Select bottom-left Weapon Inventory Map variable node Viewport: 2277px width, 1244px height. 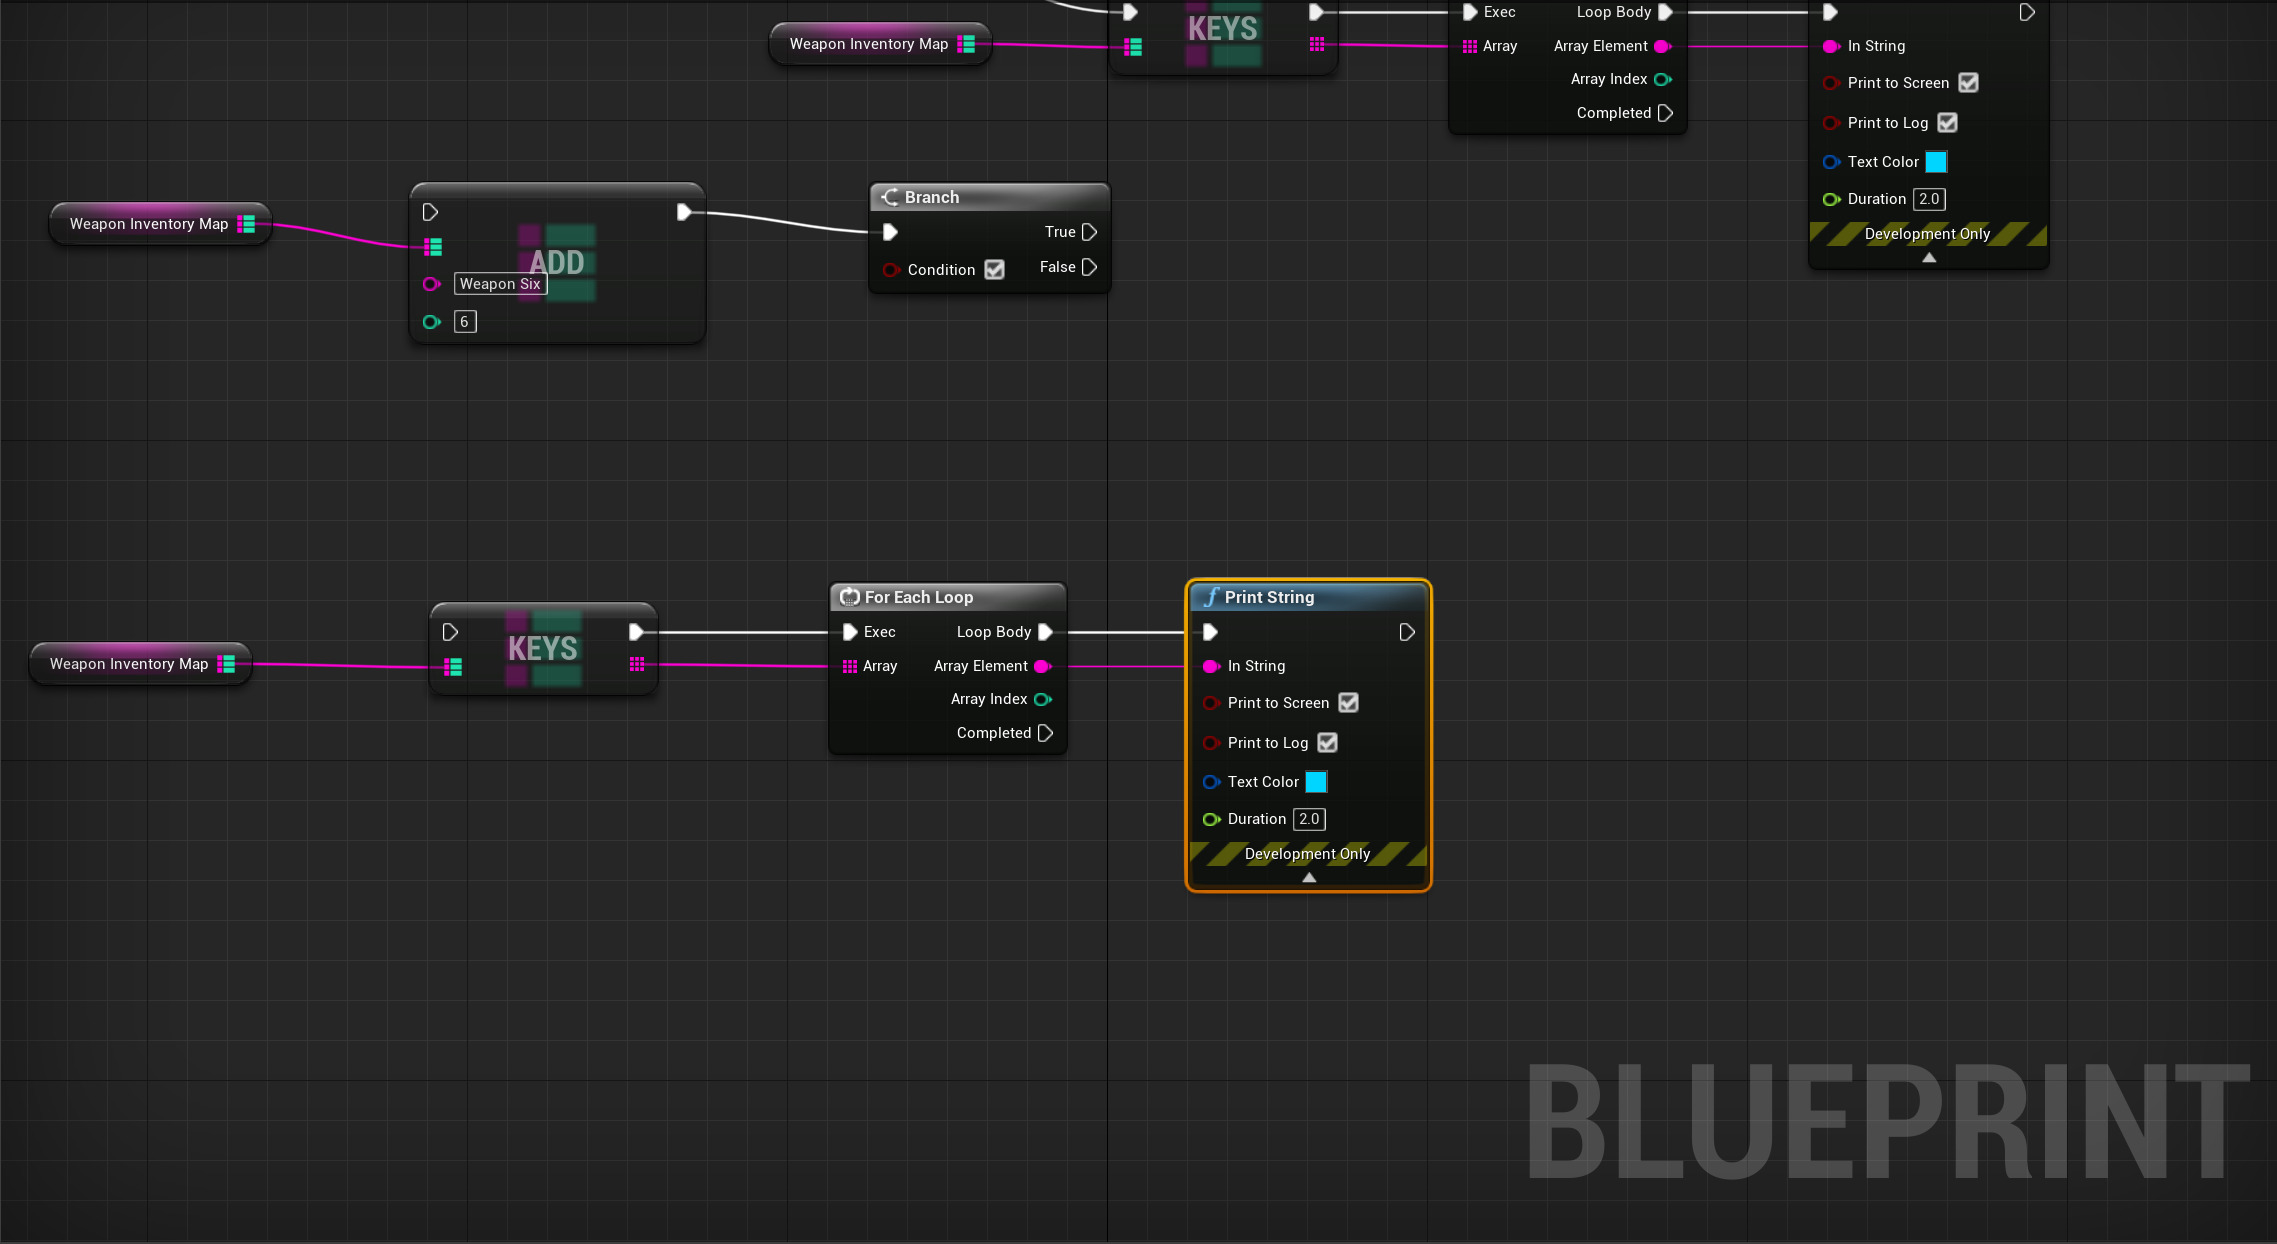[x=129, y=664]
